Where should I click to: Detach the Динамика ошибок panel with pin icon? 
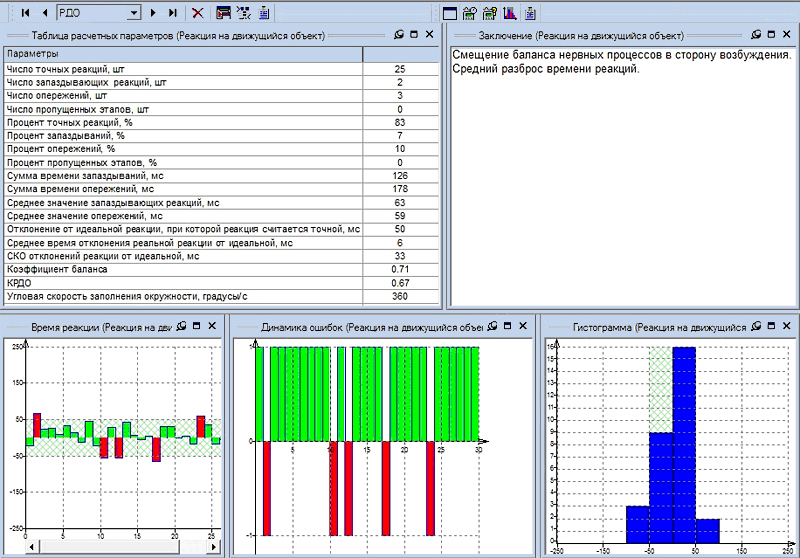[x=491, y=326]
